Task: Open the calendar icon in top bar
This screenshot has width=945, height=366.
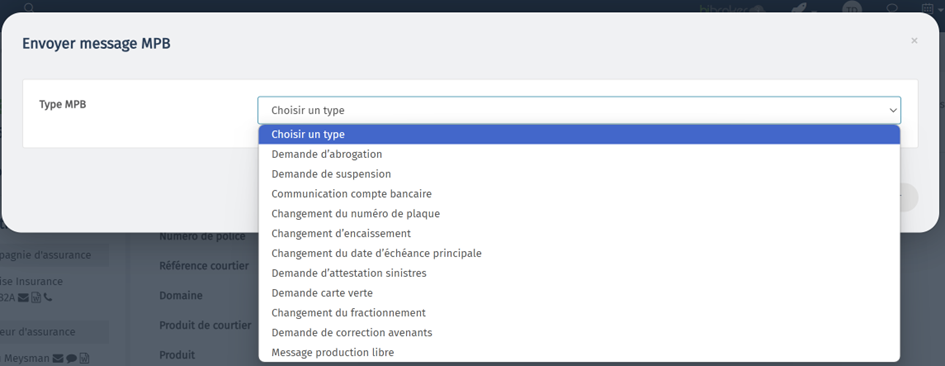Action: tap(928, 8)
